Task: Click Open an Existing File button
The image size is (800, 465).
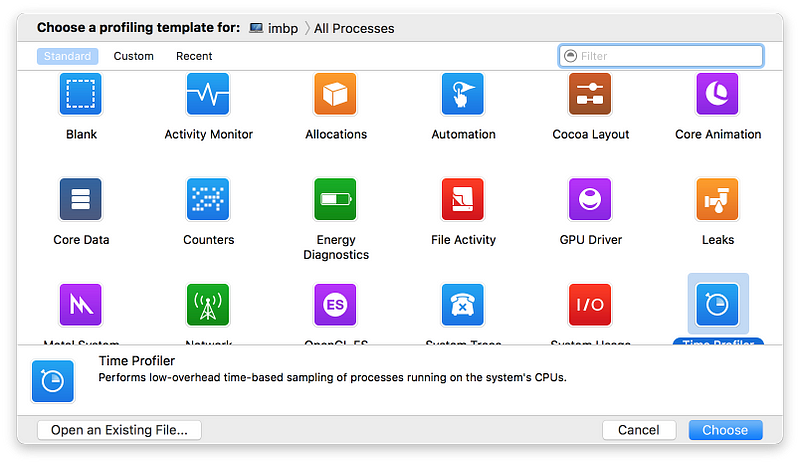Action: [x=119, y=430]
